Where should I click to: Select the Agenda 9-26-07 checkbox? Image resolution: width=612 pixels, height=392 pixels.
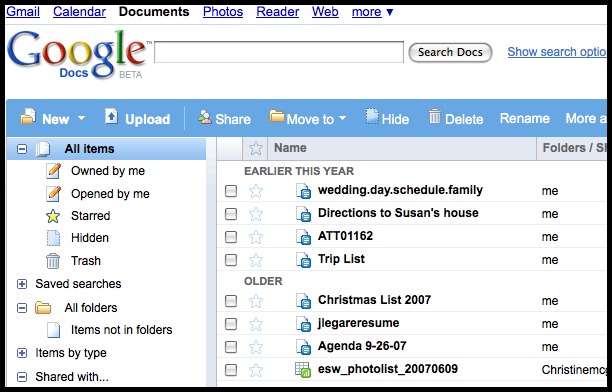tap(231, 347)
